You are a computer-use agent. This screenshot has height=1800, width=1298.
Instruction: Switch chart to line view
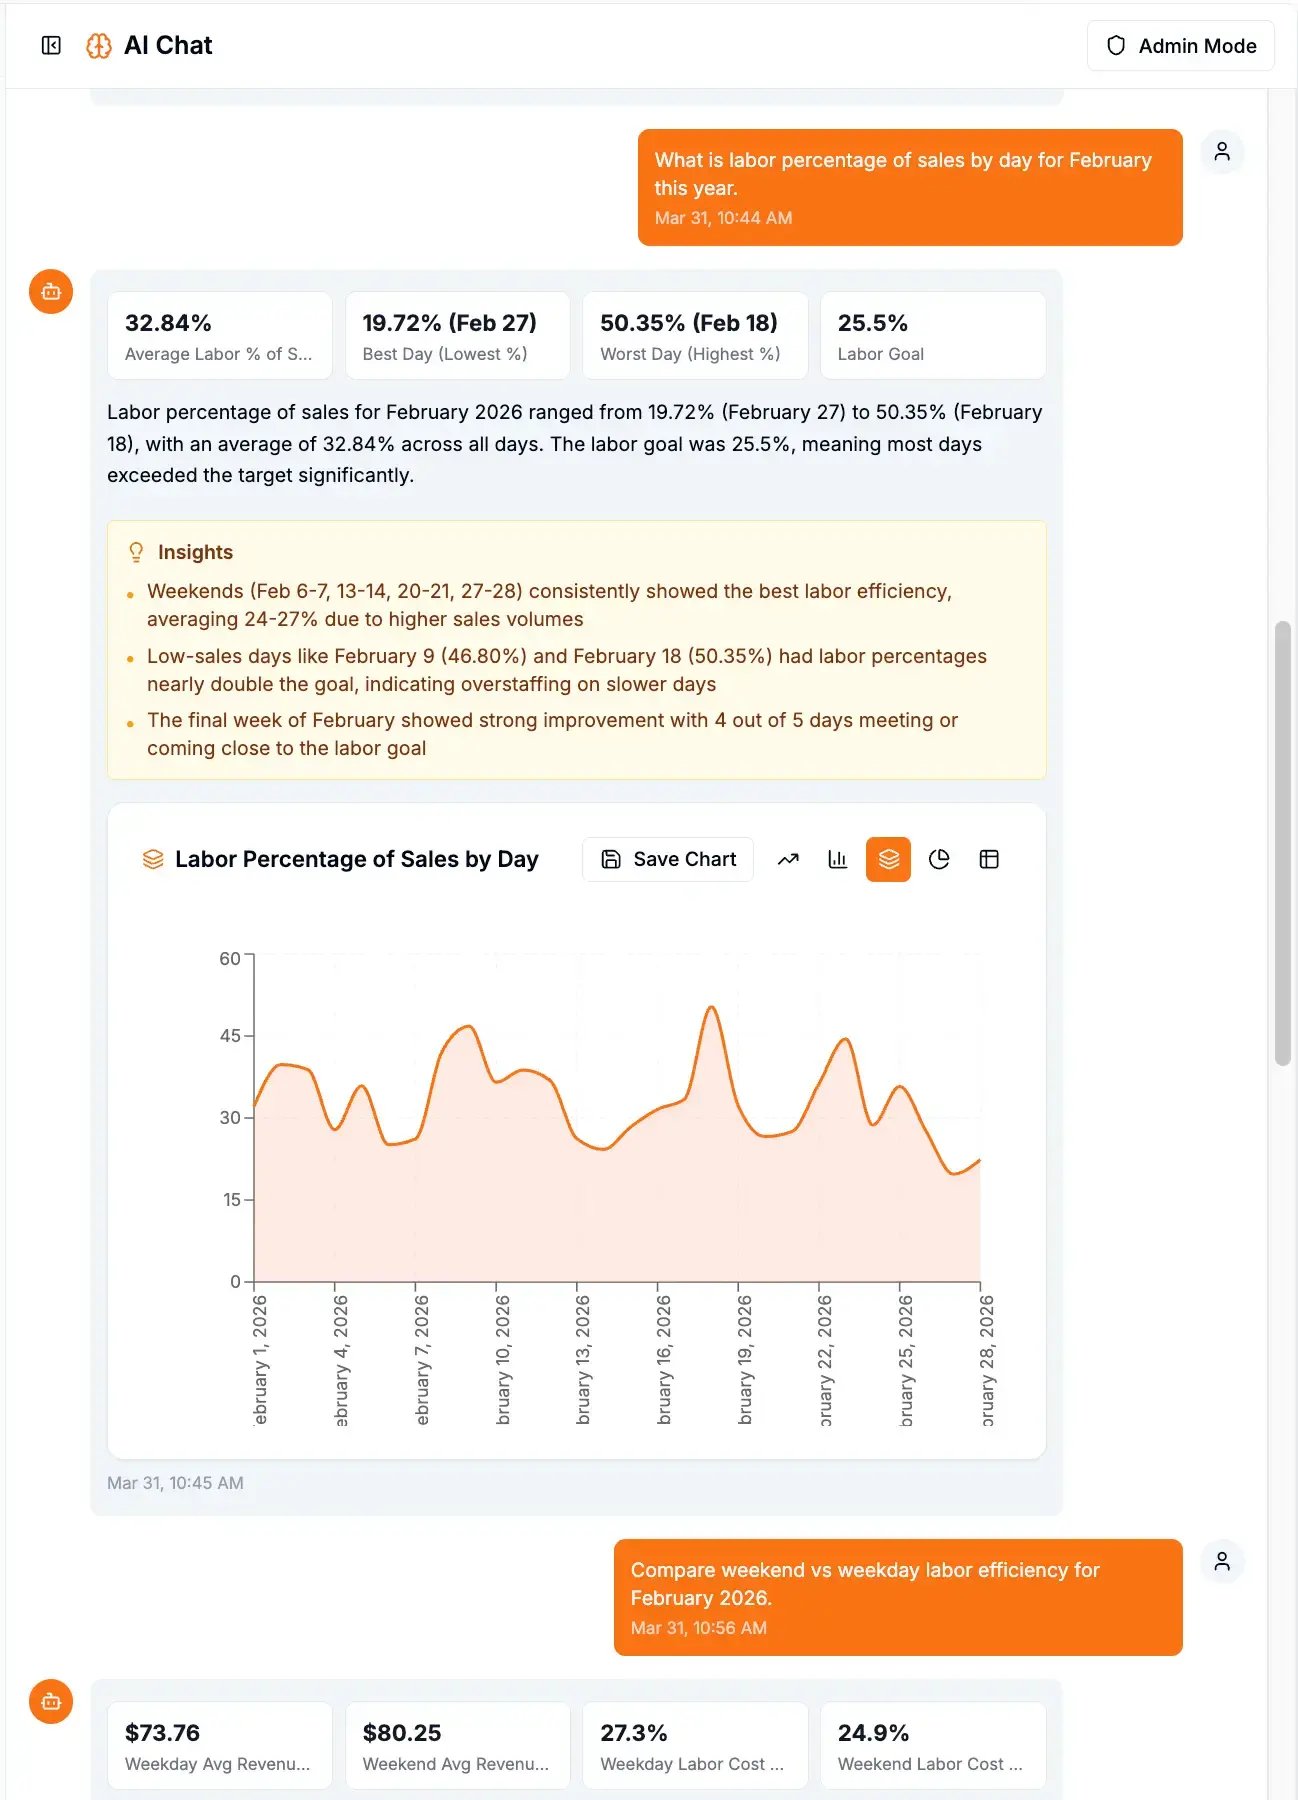788,859
